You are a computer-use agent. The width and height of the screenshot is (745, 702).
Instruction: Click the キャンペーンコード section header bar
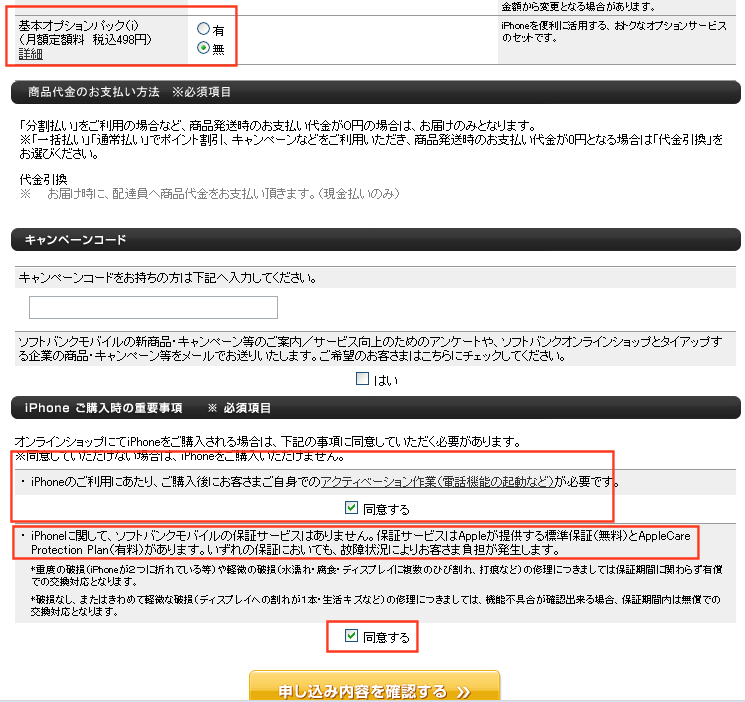(375, 240)
